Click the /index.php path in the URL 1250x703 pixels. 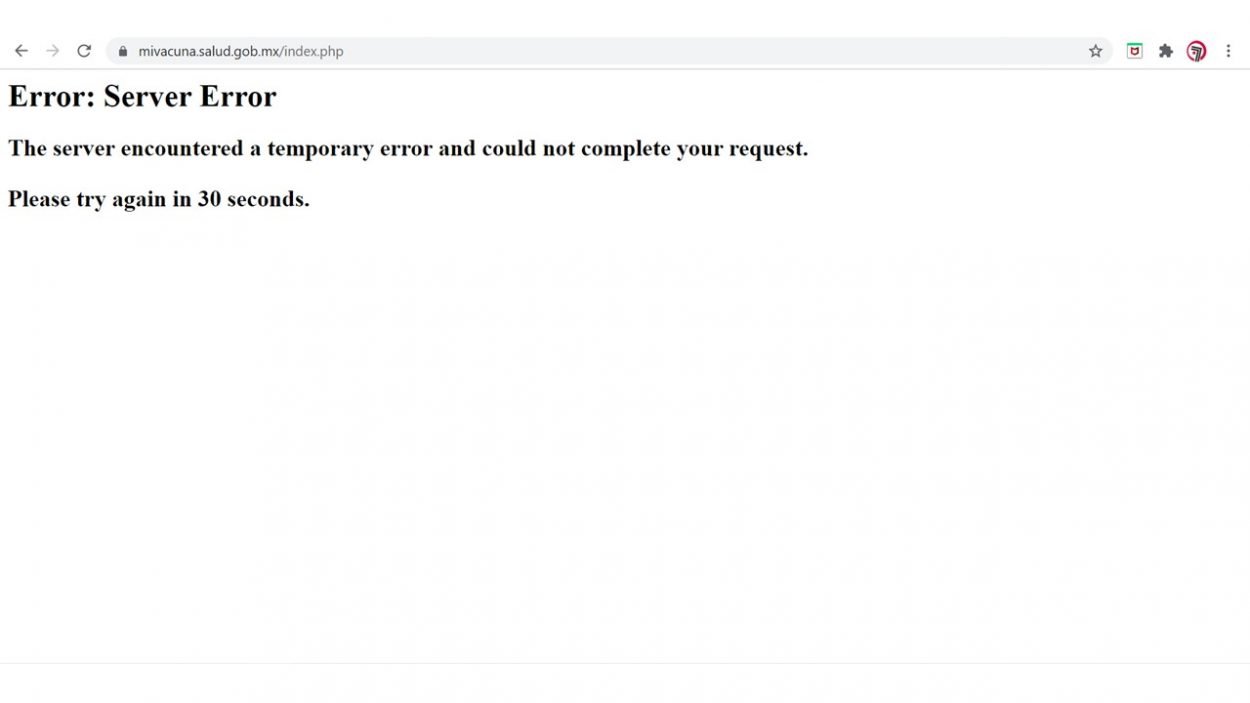pos(312,51)
